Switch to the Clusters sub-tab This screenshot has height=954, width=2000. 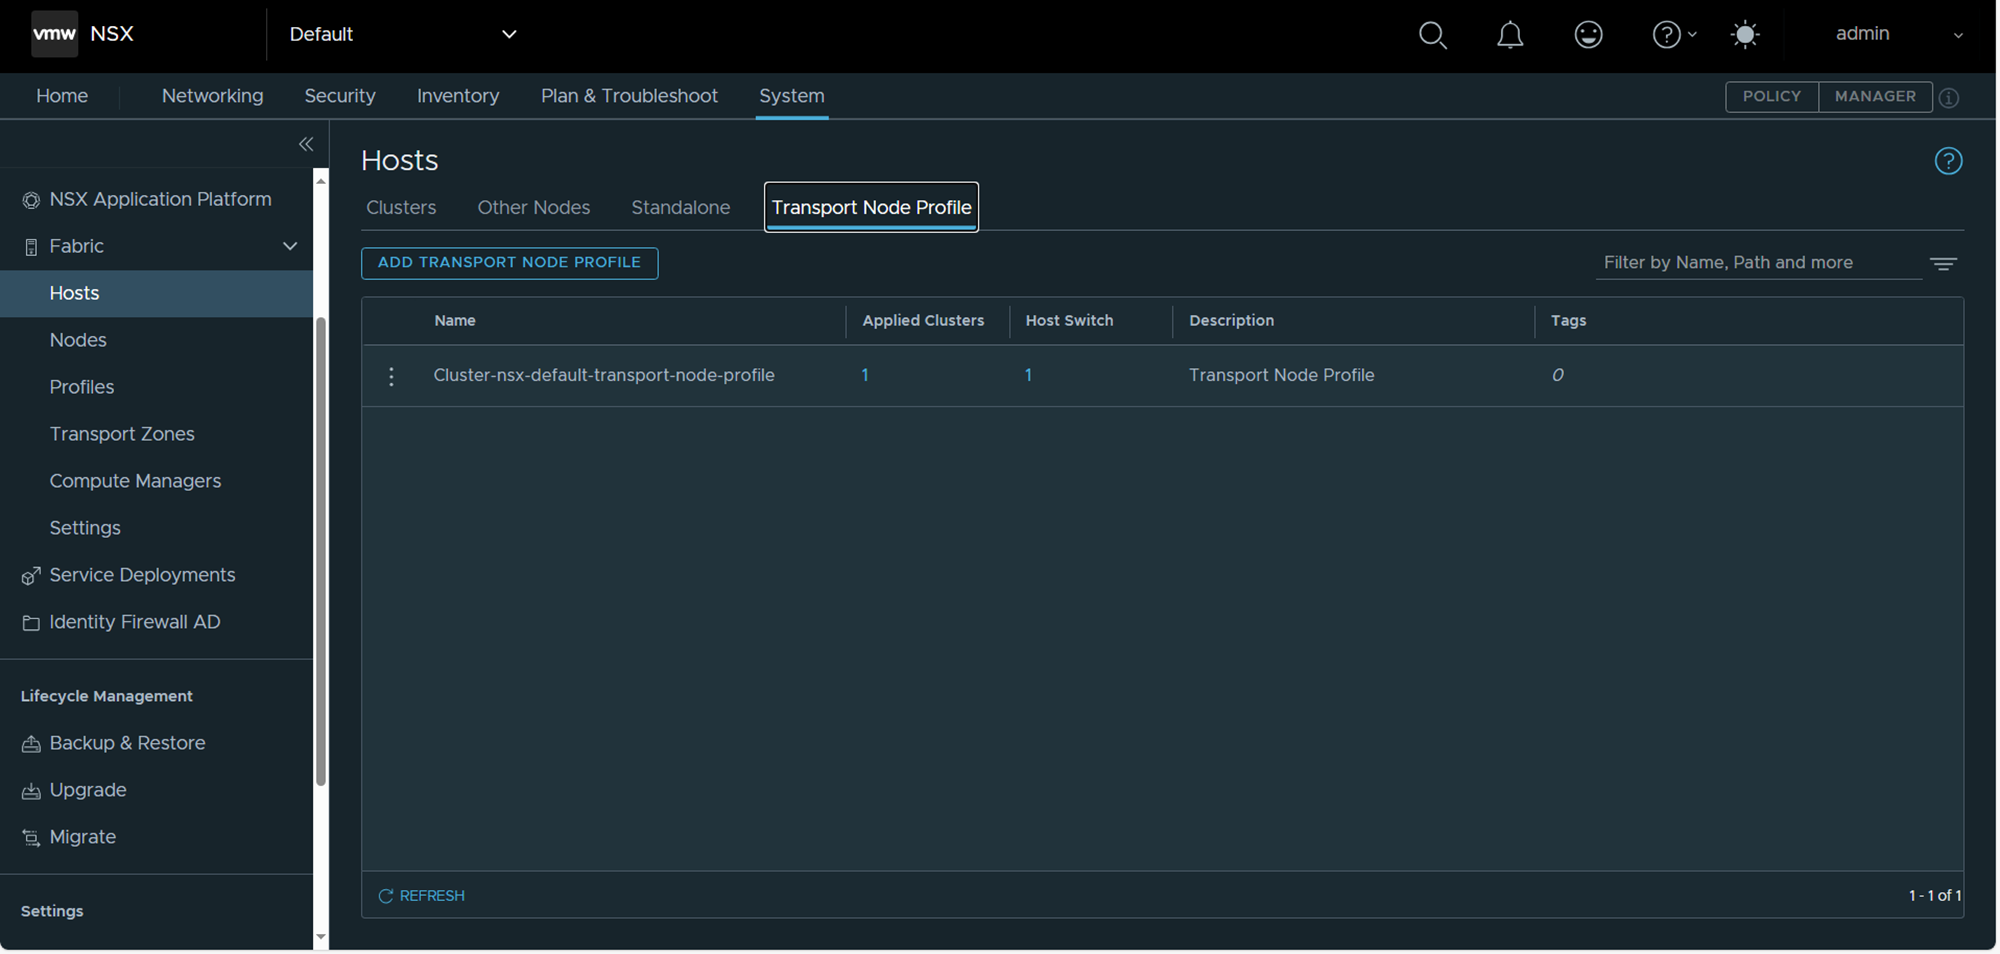[401, 207]
